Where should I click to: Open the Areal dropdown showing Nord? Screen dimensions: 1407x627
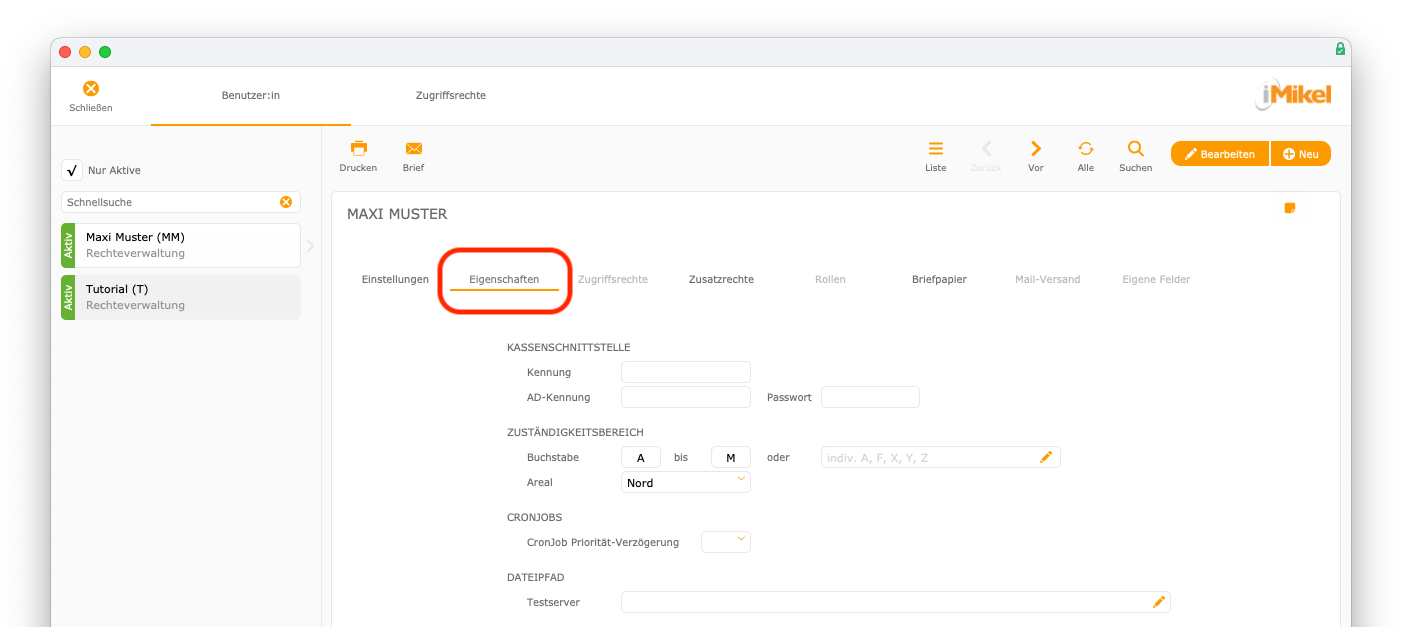[x=686, y=483]
